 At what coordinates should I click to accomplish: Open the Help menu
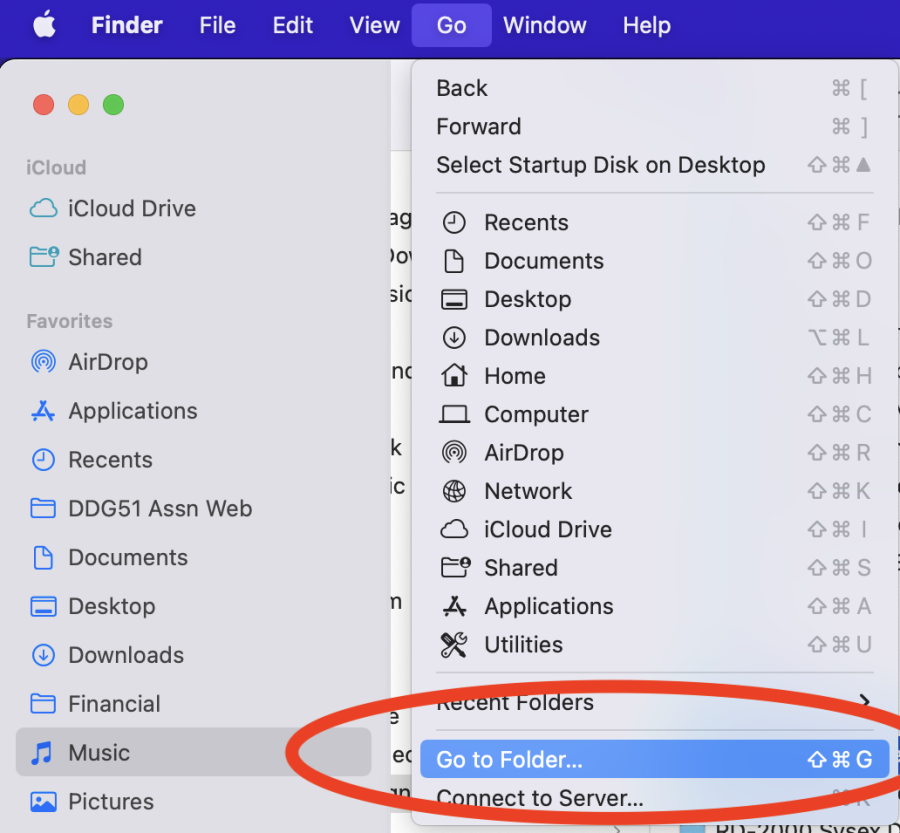pos(647,25)
